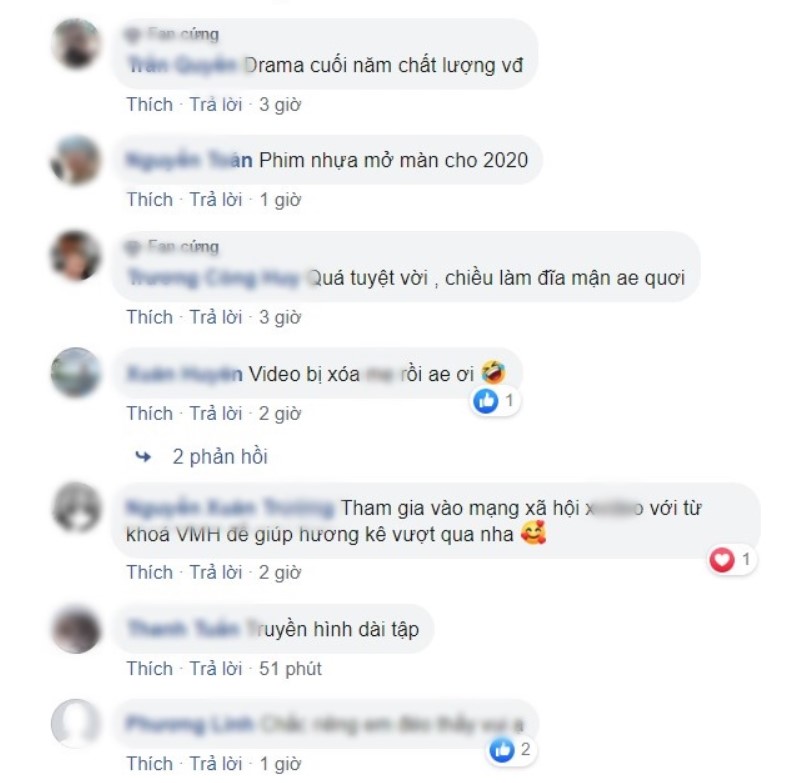
Task: Open avatar of 'Truyền hình dài tập' commenter
Action: [x=76, y=629]
